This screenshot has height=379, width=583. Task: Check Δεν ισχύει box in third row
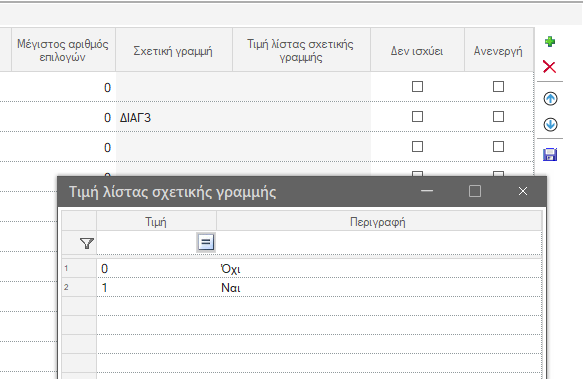tap(418, 147)
